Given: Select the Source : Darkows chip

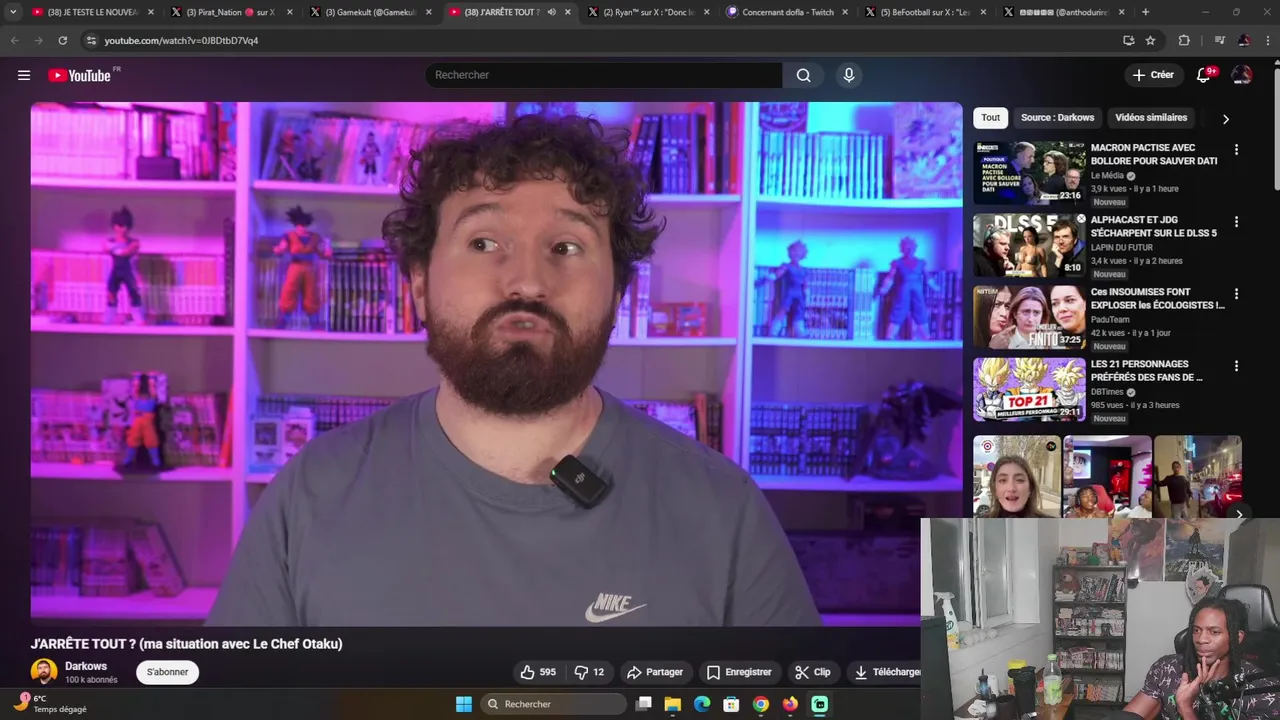Looking at the screenshot, I should click(1057, 118).
